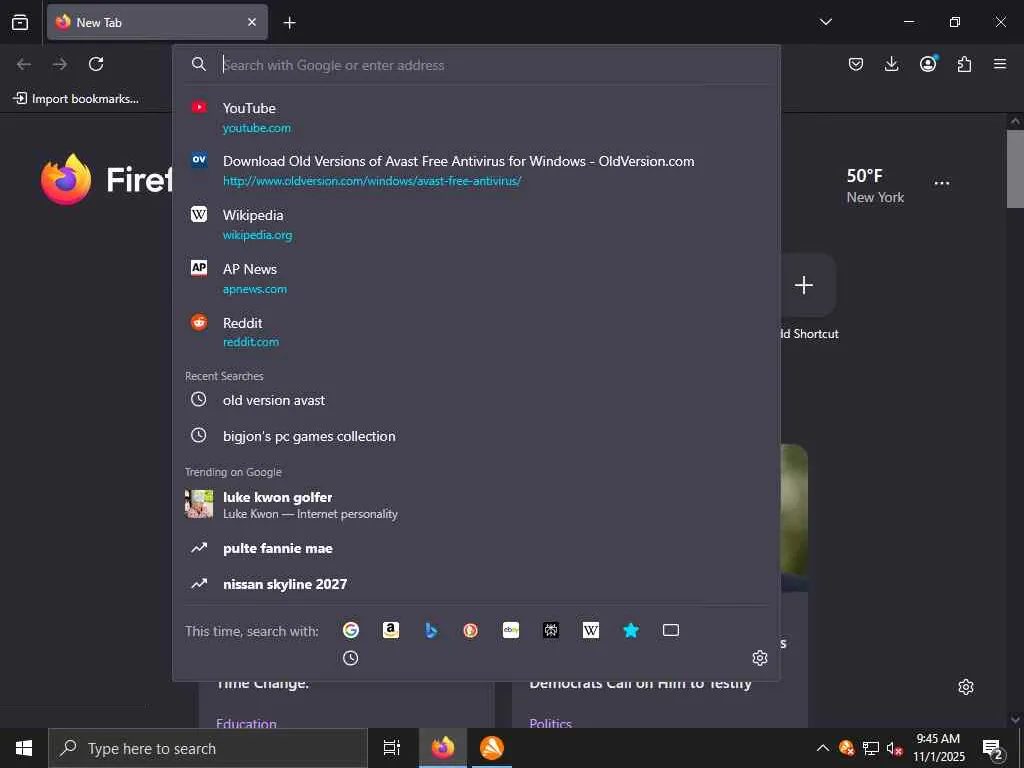Screen dimensions: 1024x768
Task: Open the Reddit suggestion
Action: pyautogui.click(x=477, y=332)
